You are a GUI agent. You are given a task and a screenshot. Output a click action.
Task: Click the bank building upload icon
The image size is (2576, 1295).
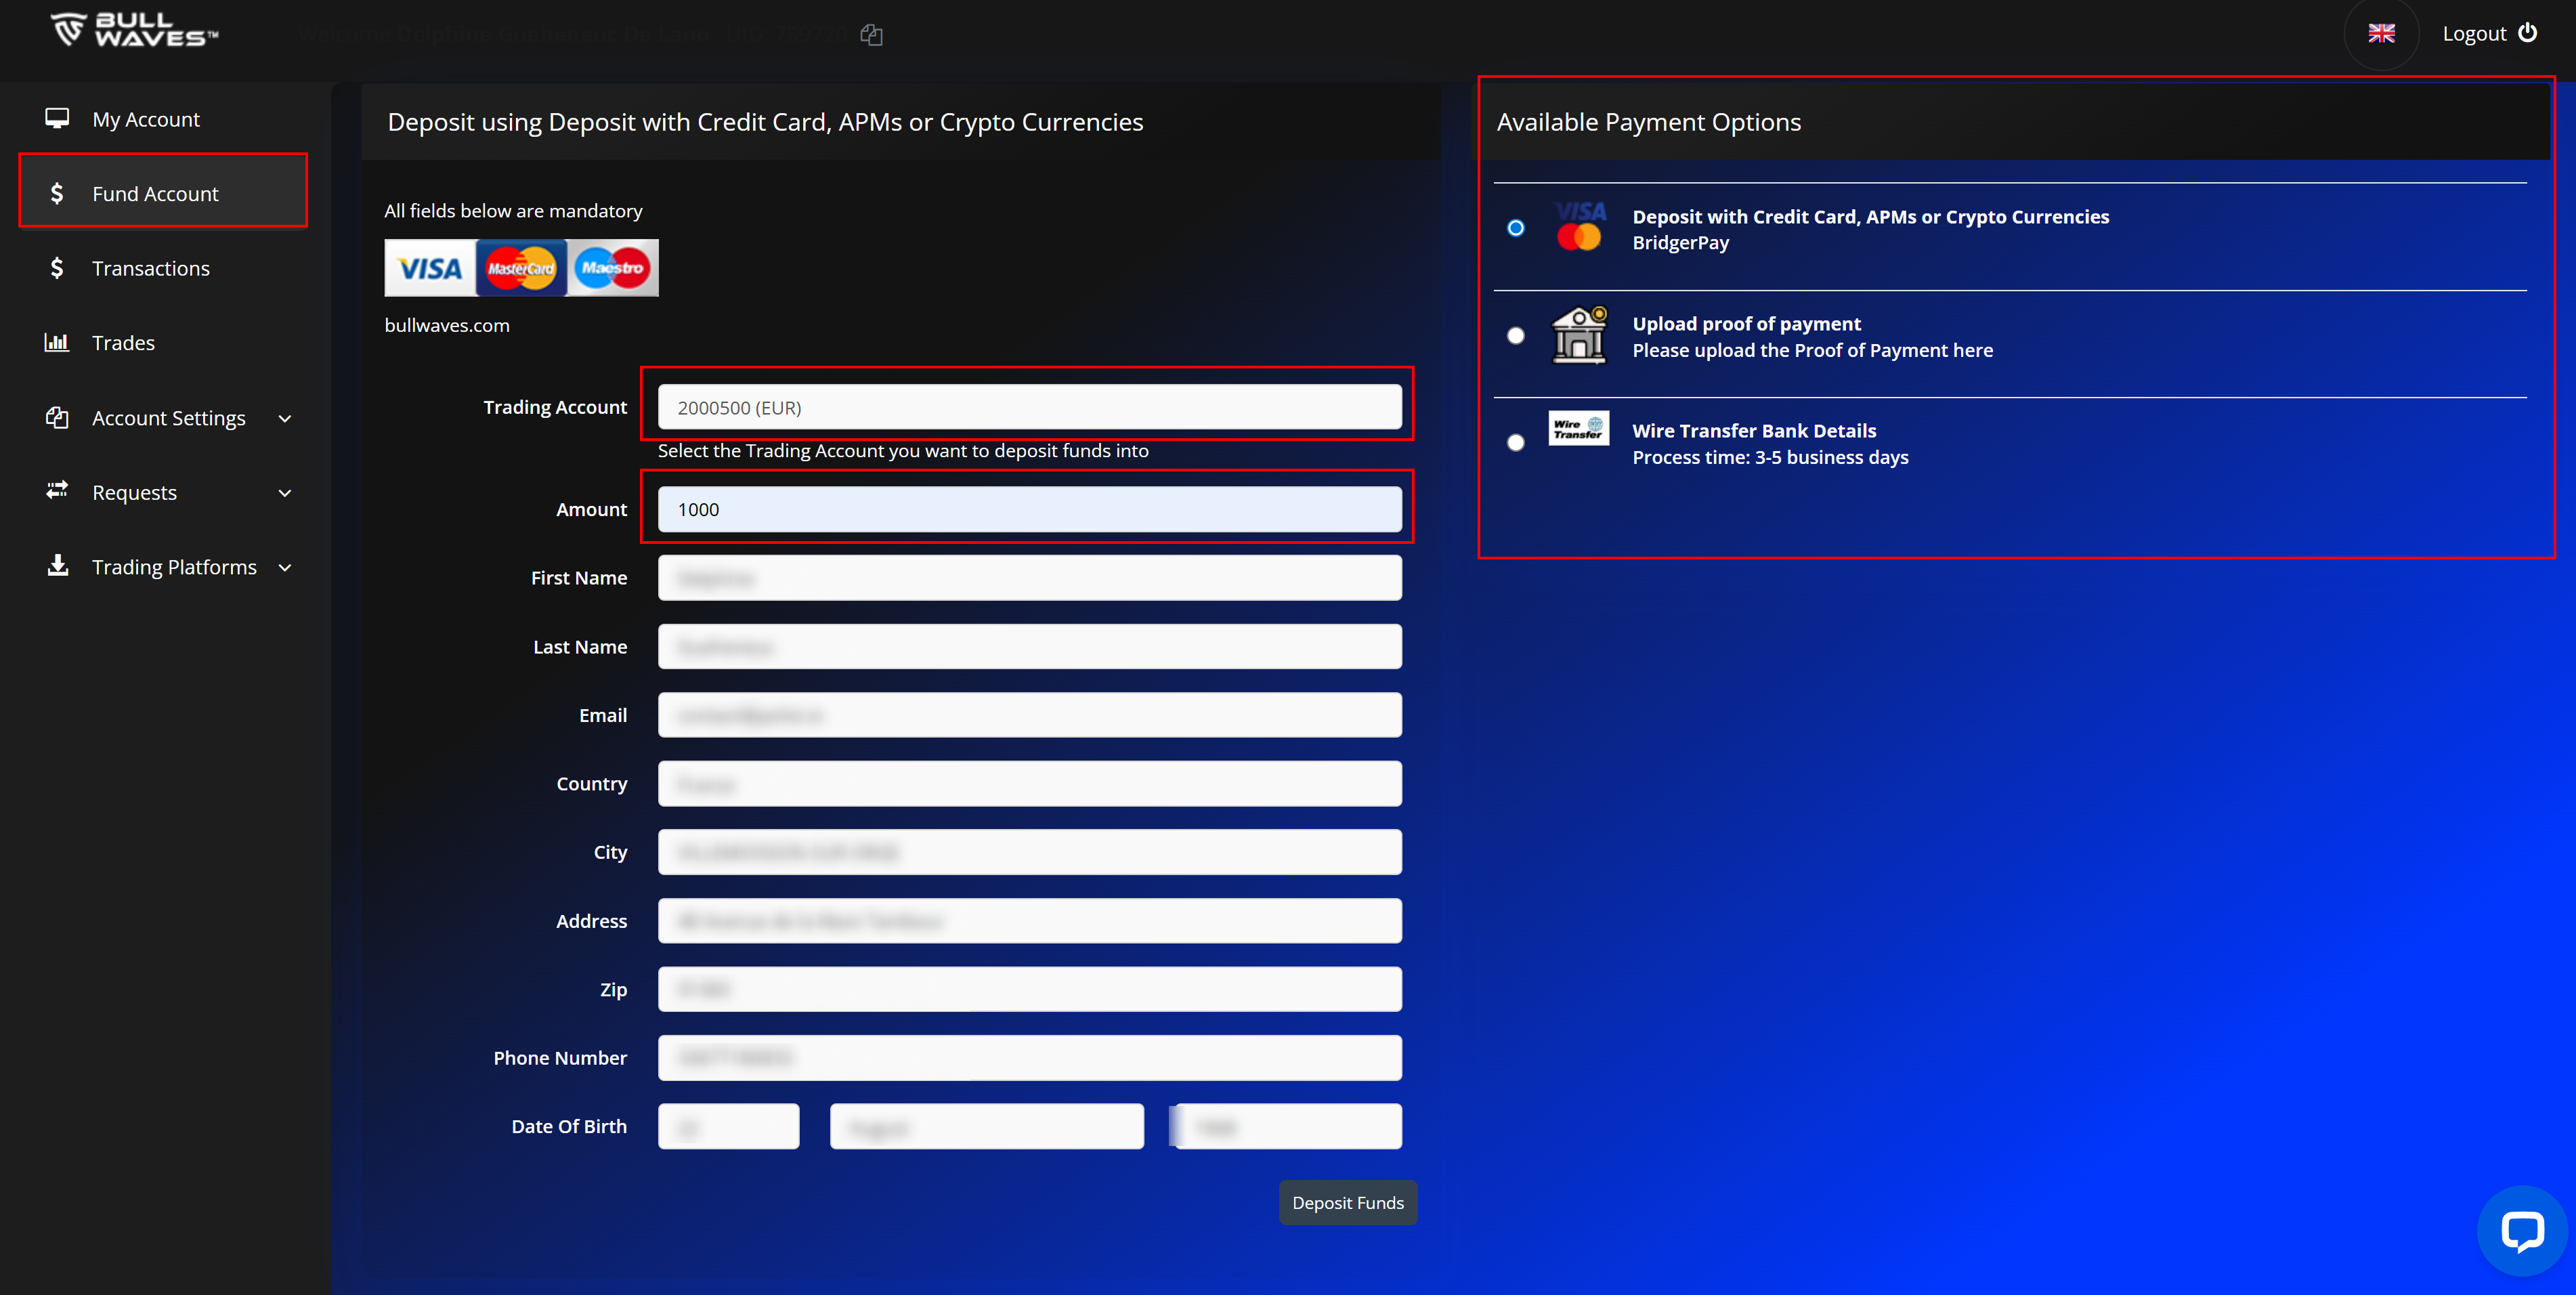pos(1578,336)
